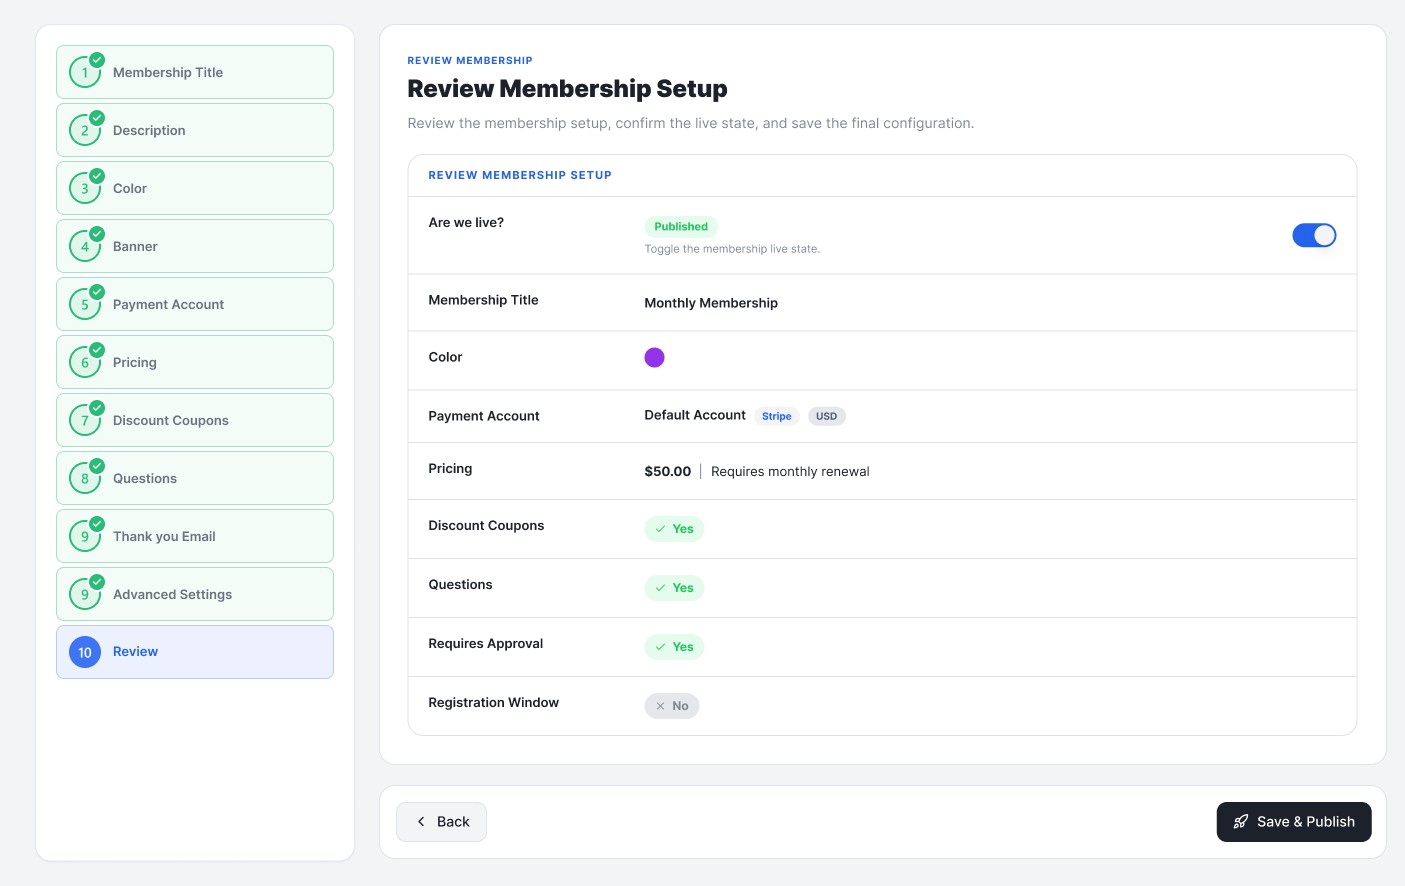Click the purple membership color swatch
Screen dimensions: 1405x886
654,358
